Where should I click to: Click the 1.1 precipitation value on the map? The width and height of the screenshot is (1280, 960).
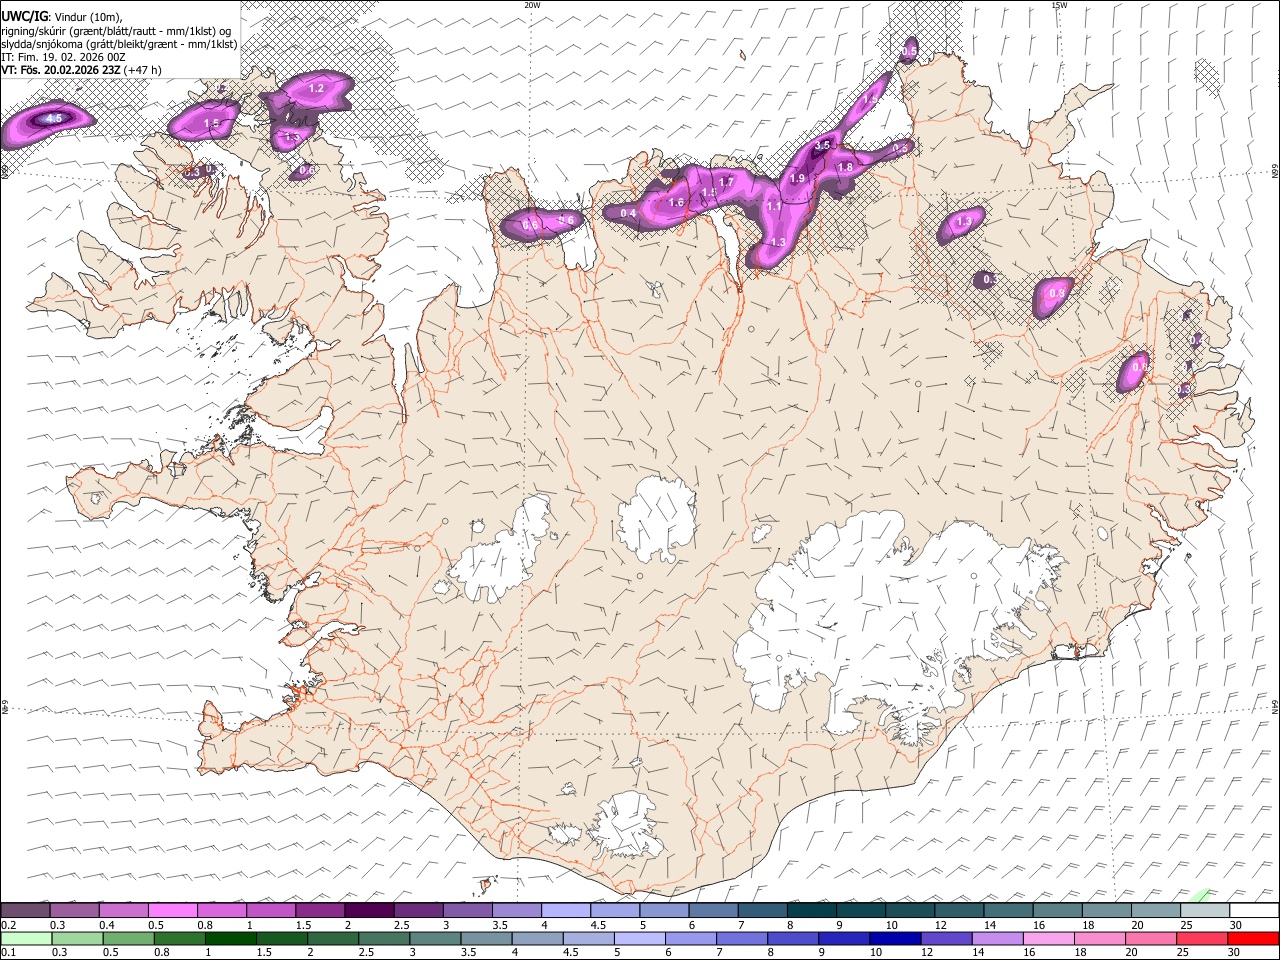773,207
